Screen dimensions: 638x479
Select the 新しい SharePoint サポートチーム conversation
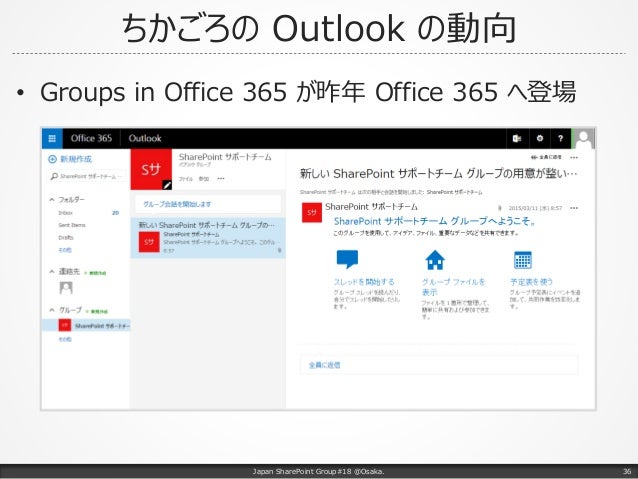(208, 238)
